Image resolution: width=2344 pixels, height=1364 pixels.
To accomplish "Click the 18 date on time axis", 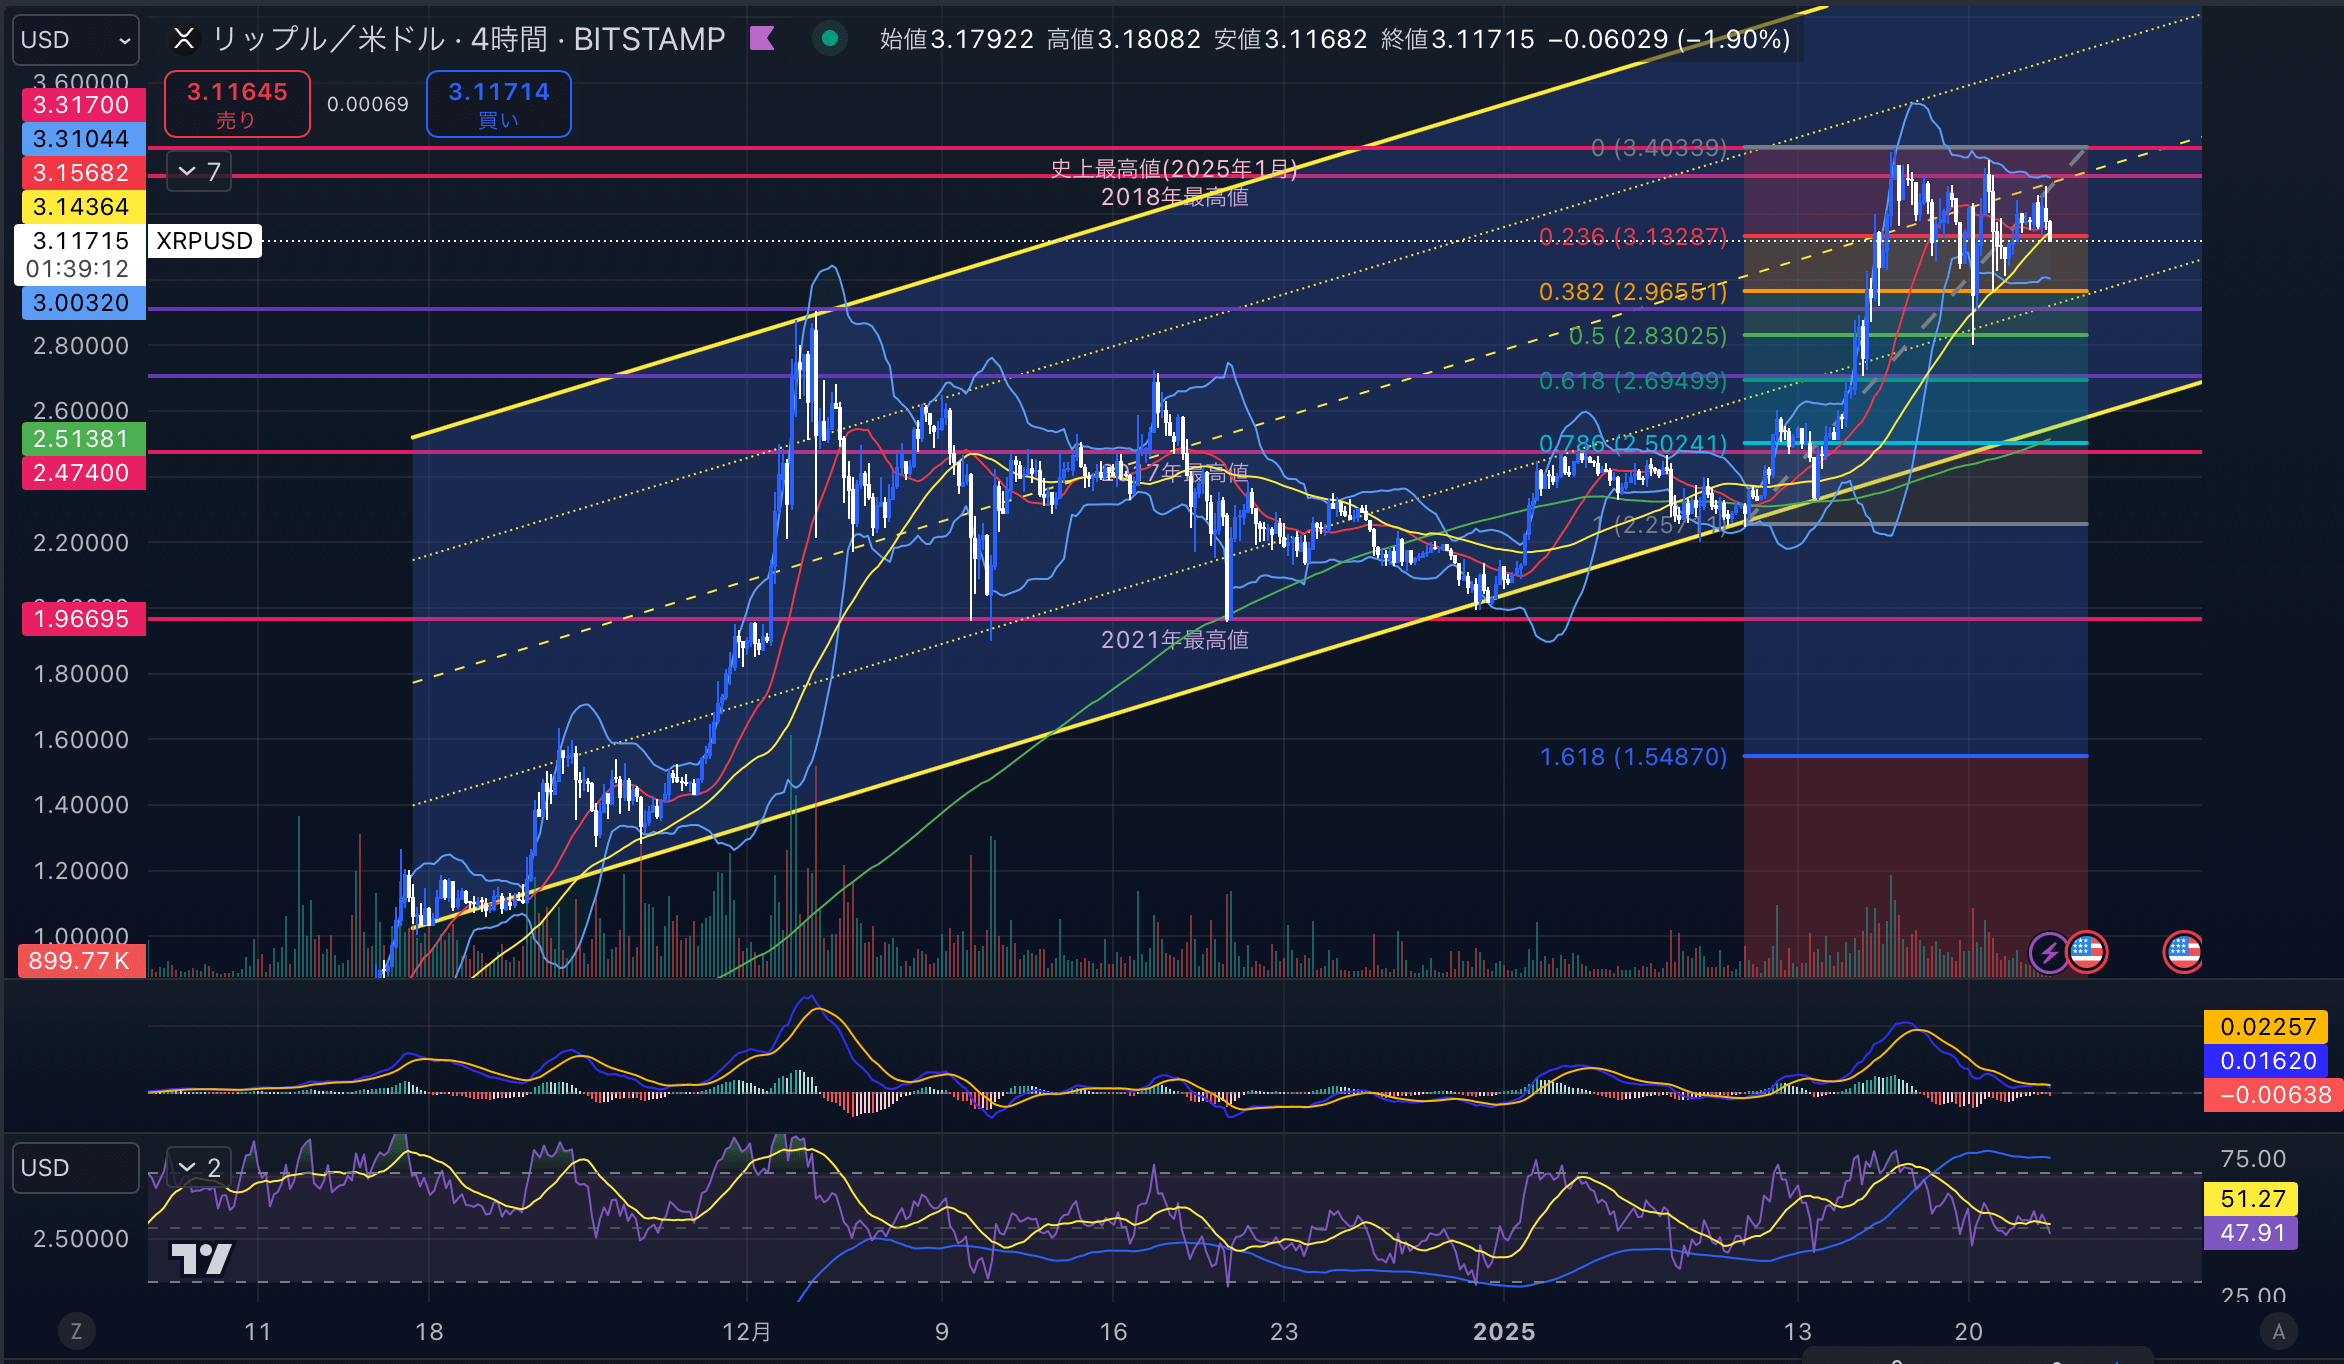I will click(x=429, y=1332).
